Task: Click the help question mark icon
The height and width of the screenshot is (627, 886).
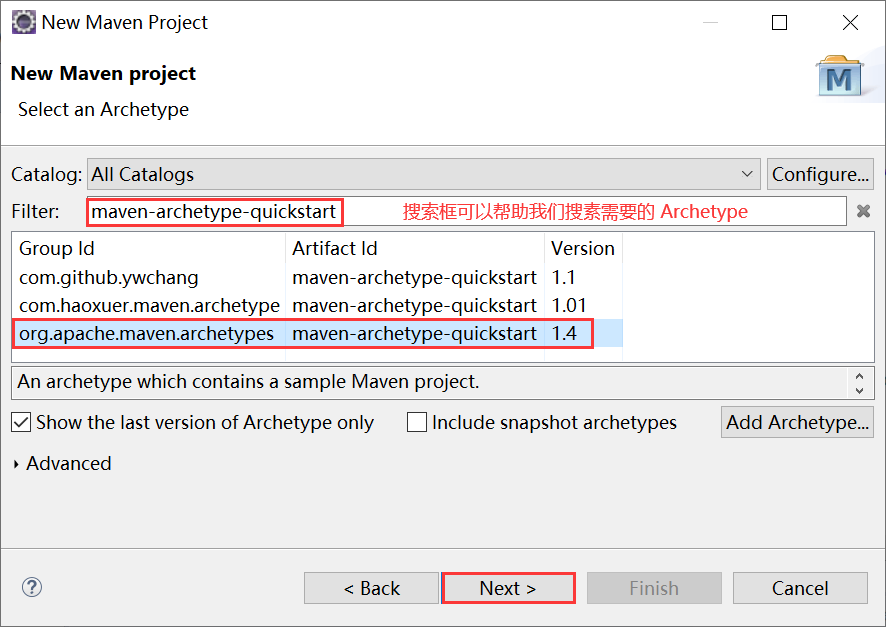Action: (x=31, y=587)
